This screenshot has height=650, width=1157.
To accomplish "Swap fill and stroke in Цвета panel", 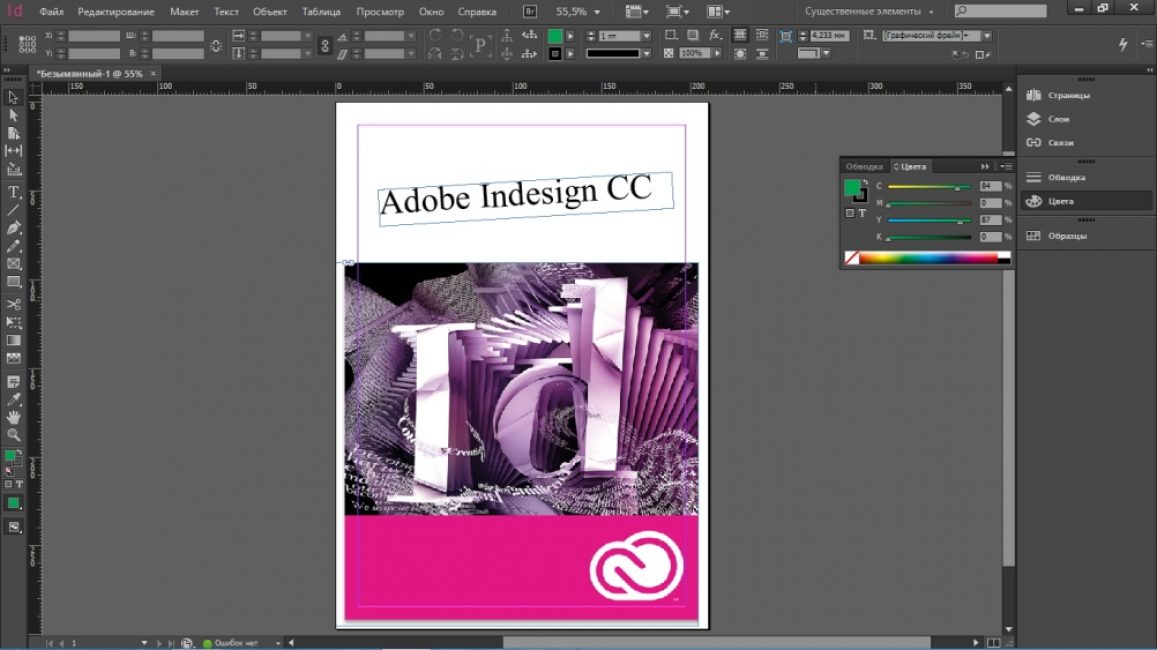I will click(865, 182).
